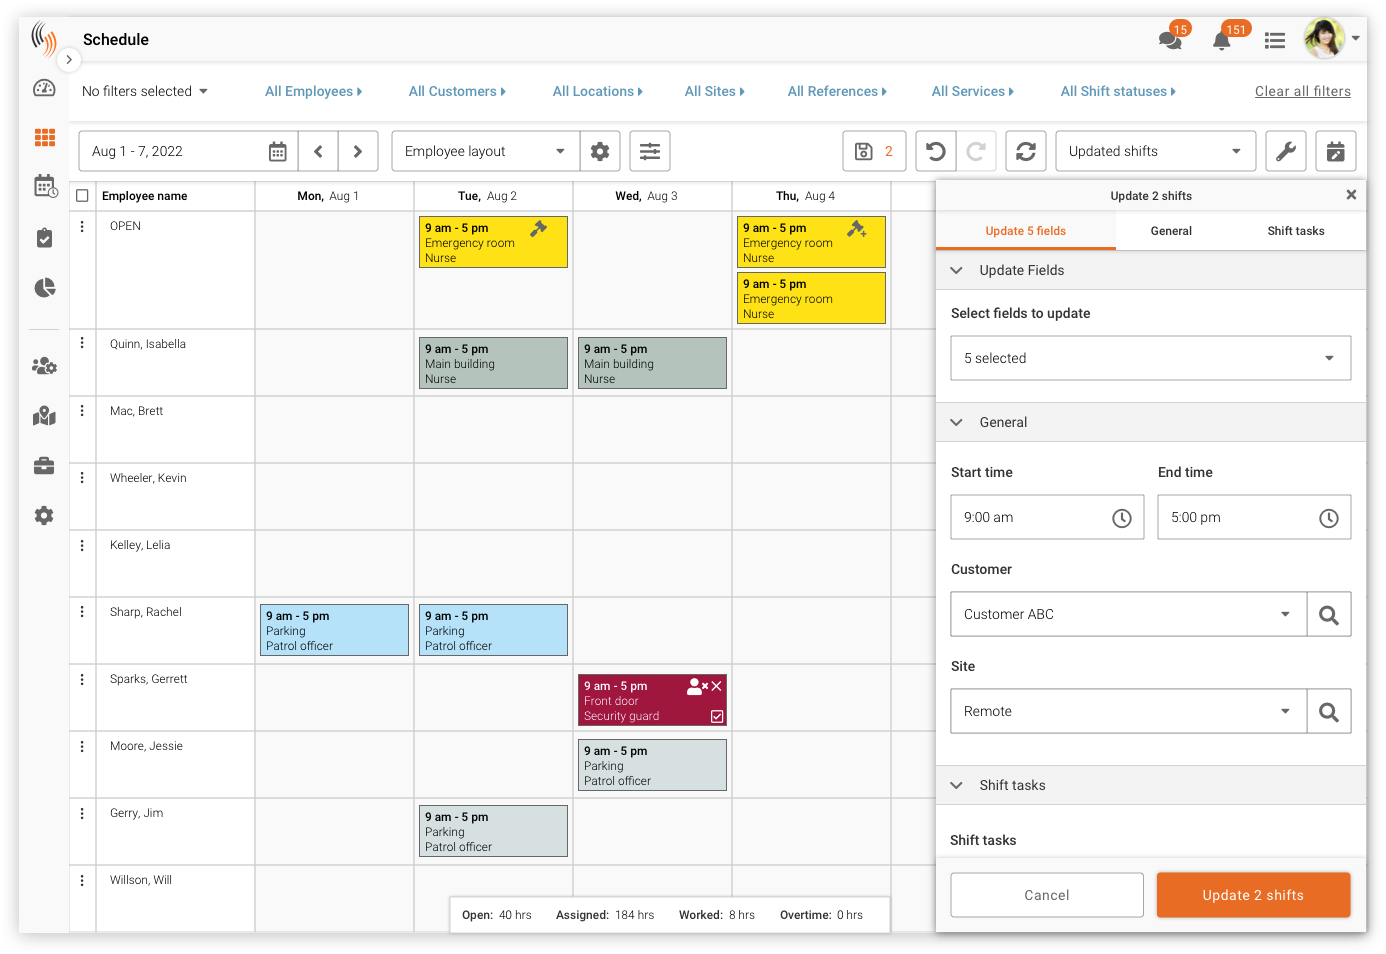Click the undo arrow icon
The image size is (1386, 954).
click(x=936, y=151)
